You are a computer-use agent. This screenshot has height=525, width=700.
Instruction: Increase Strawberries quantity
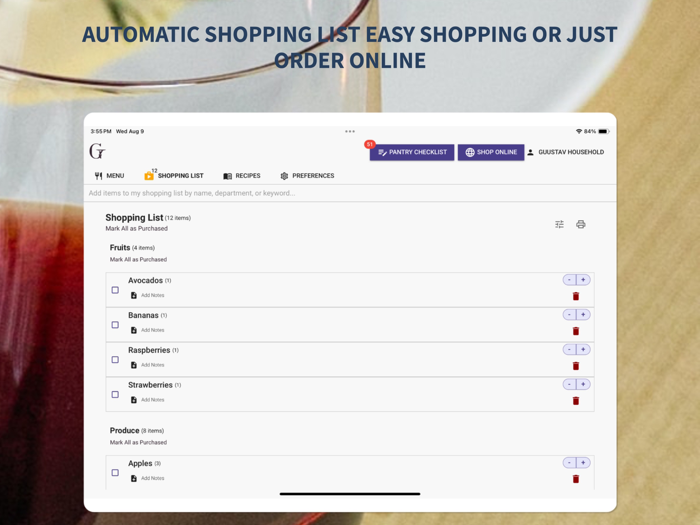[x=583, y=384]
